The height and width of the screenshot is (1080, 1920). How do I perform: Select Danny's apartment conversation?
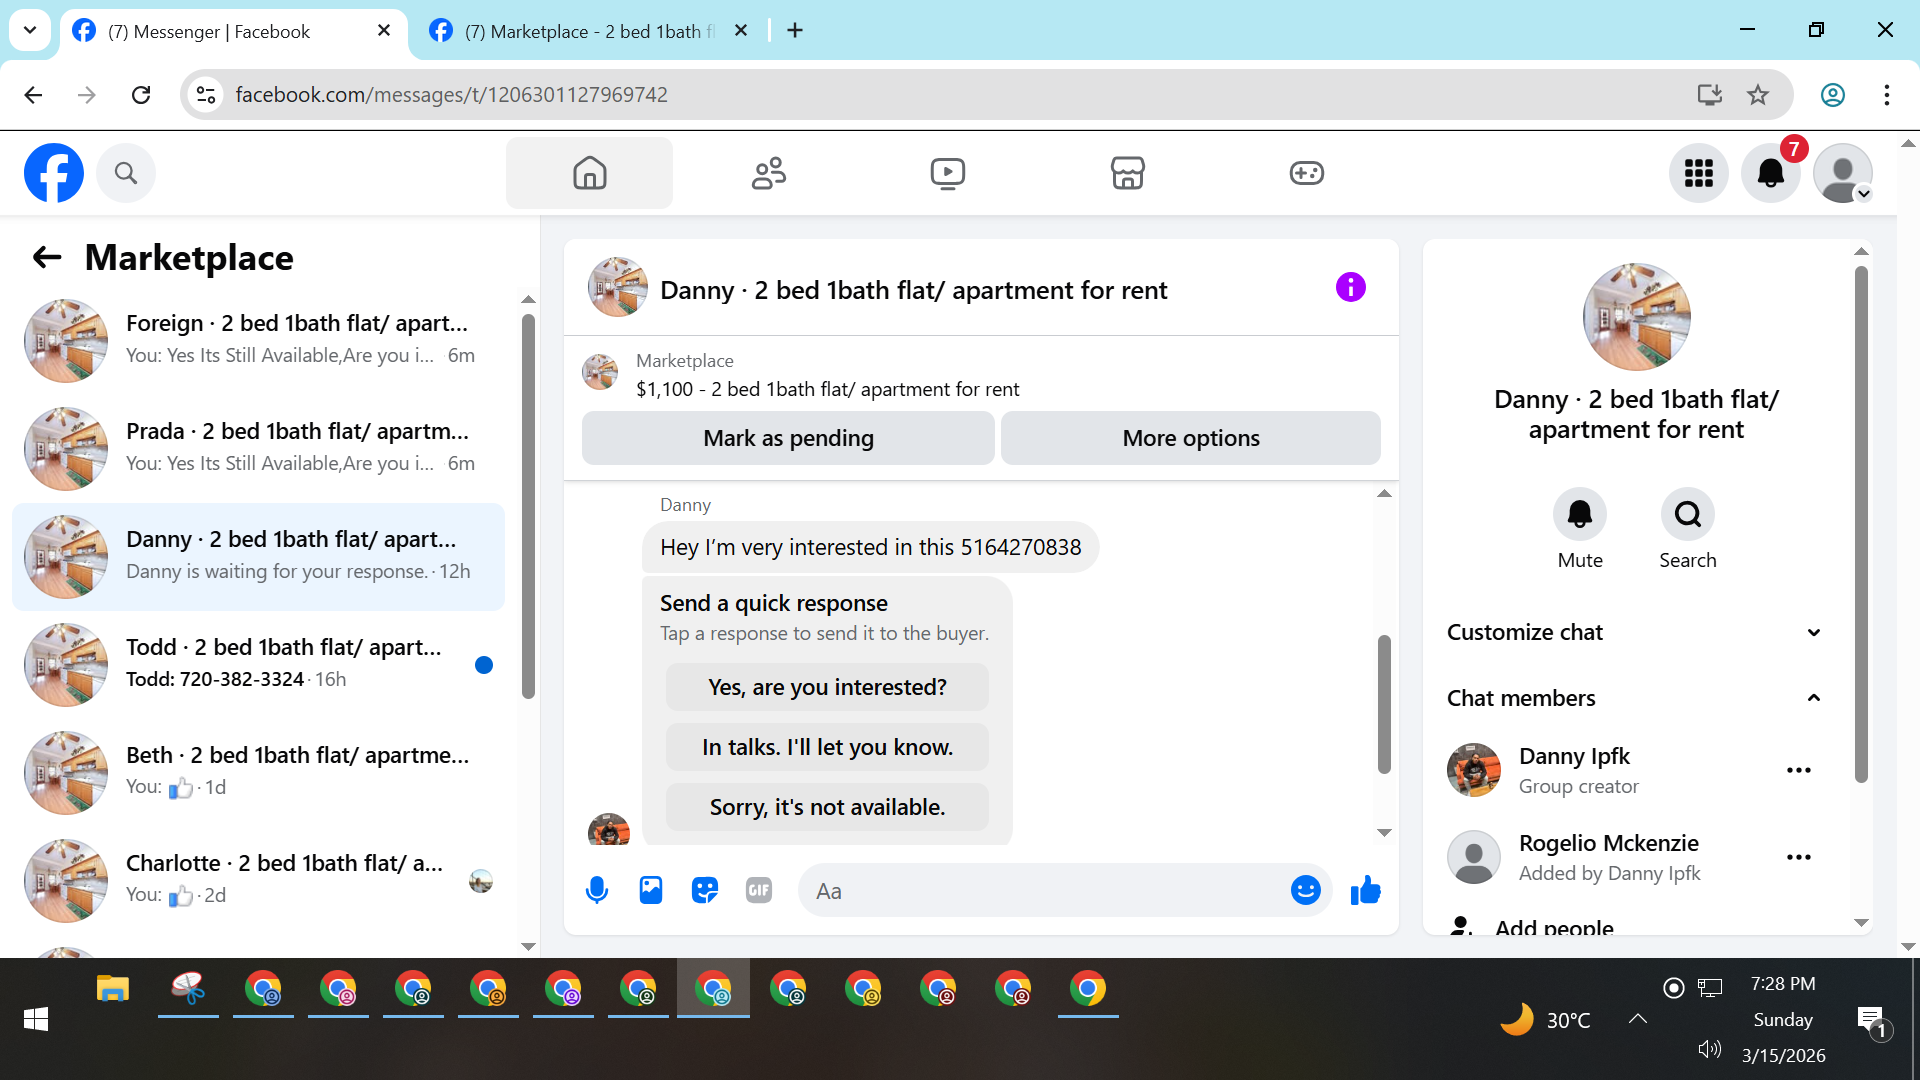(258, 556)
